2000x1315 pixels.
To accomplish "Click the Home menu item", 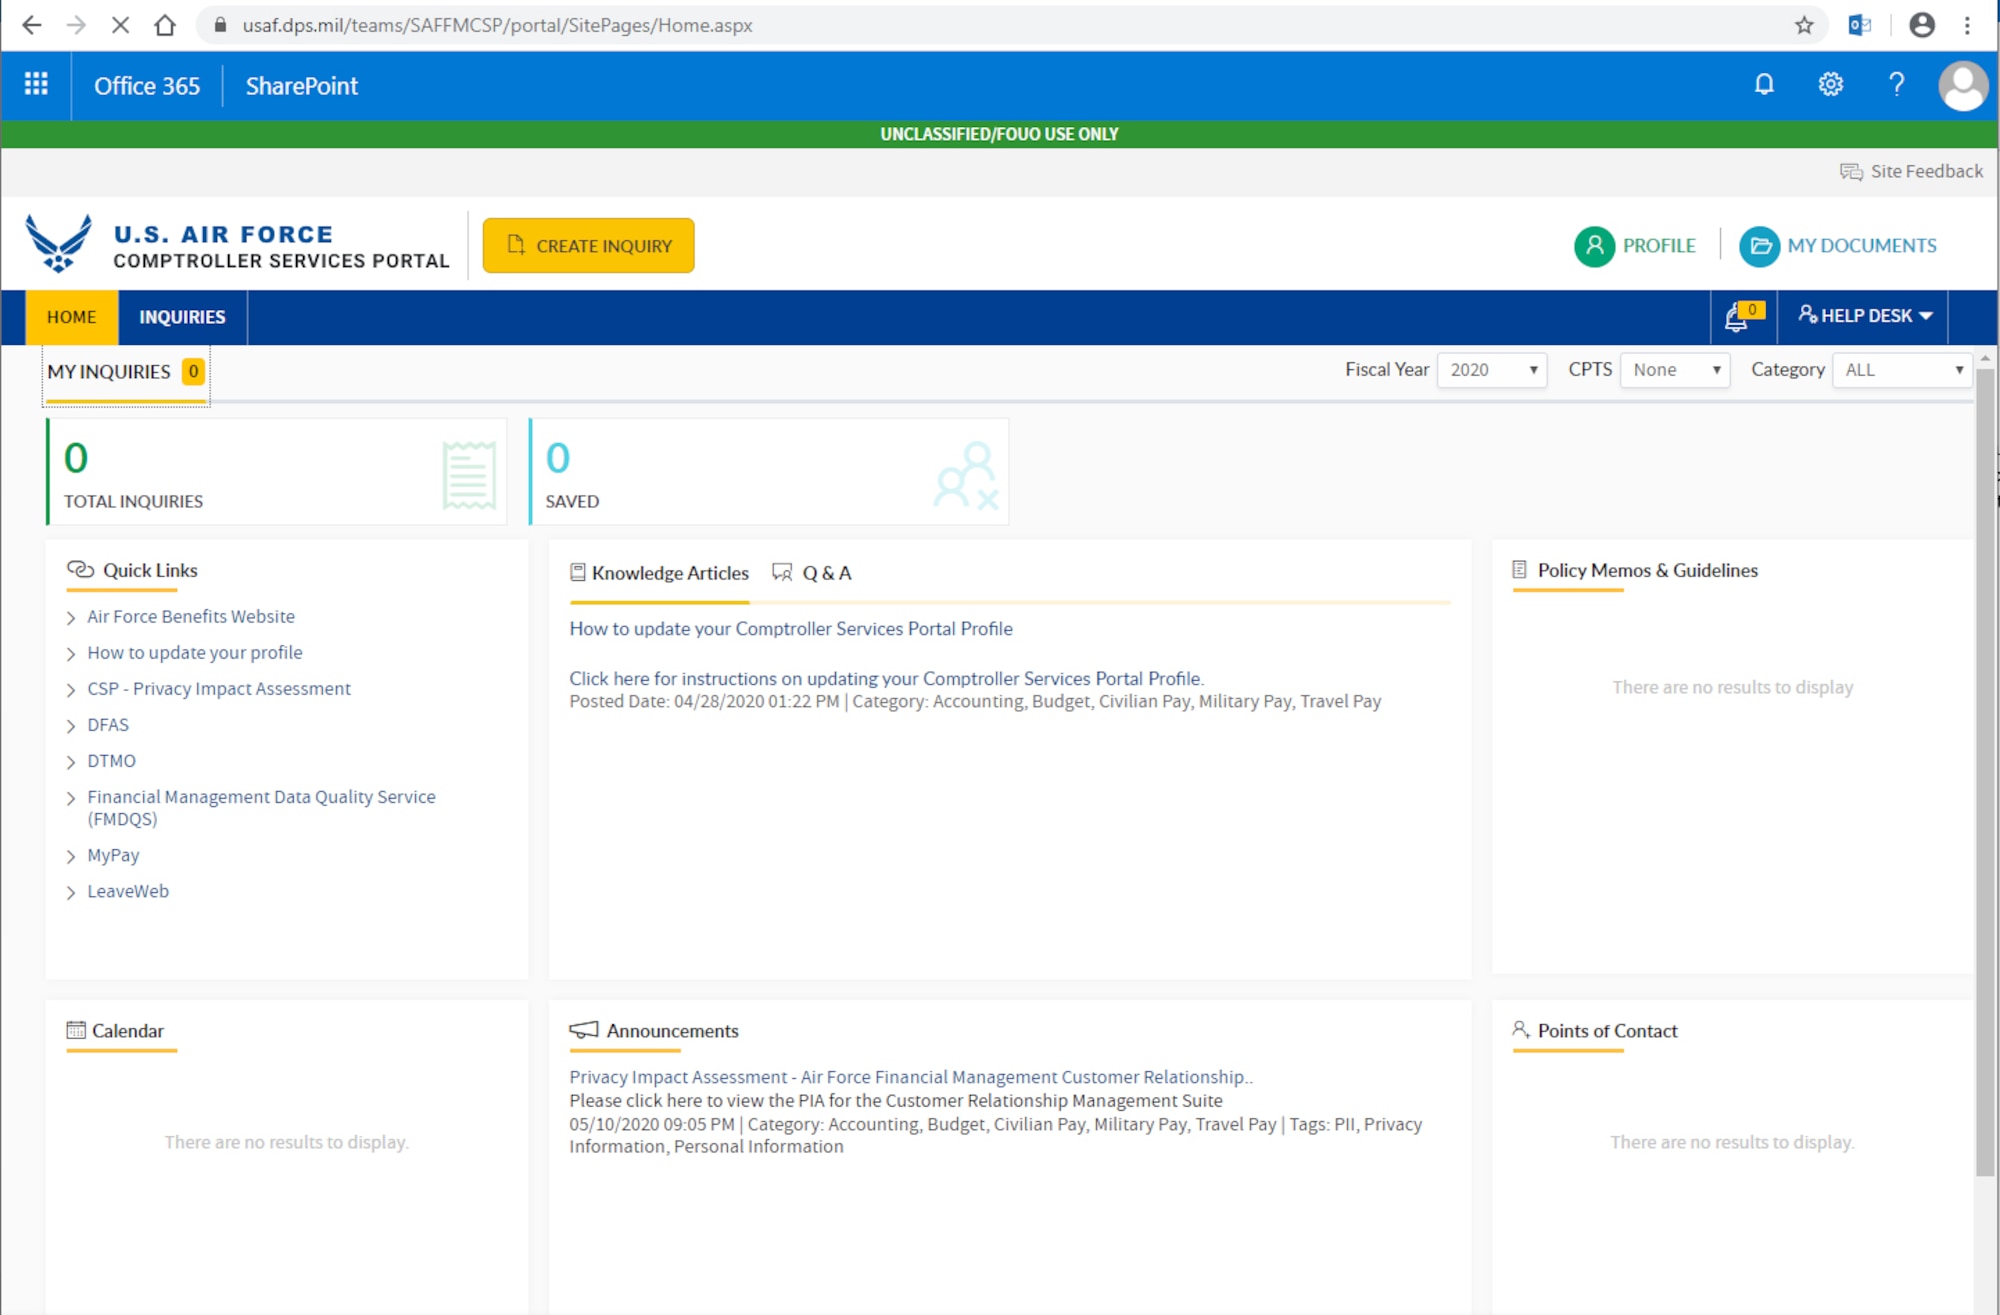I will (x=70, y=316).
